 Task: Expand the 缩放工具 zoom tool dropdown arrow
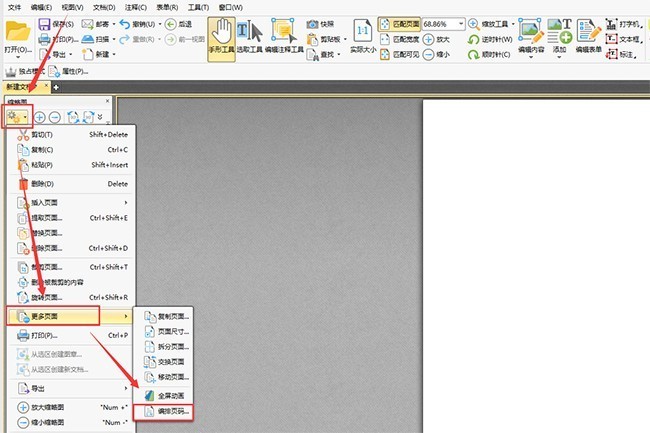click(x=513, y=24)
